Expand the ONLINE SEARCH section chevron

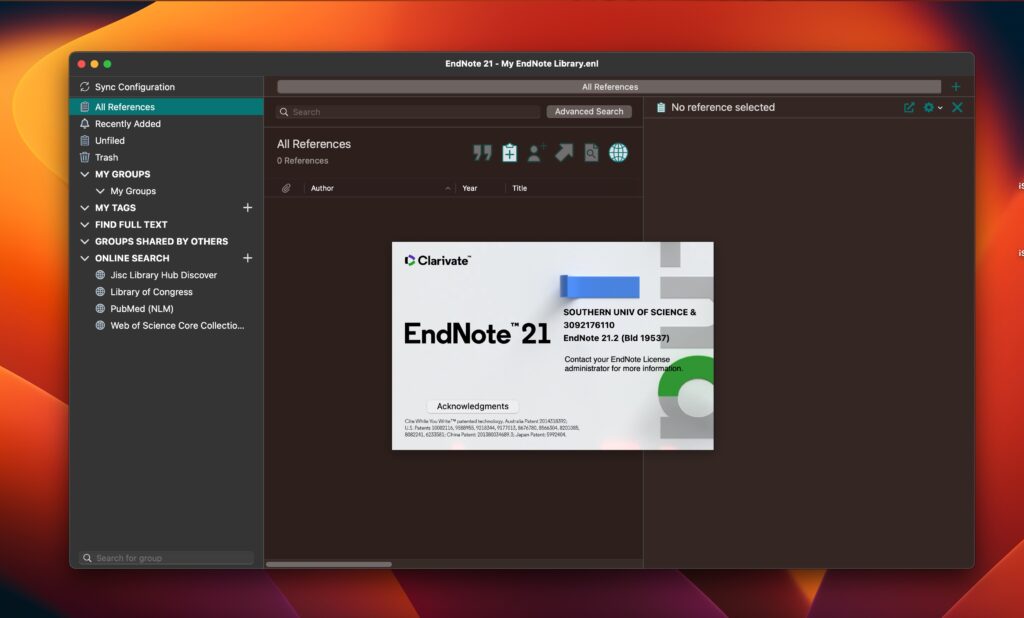tap(86, 258)
